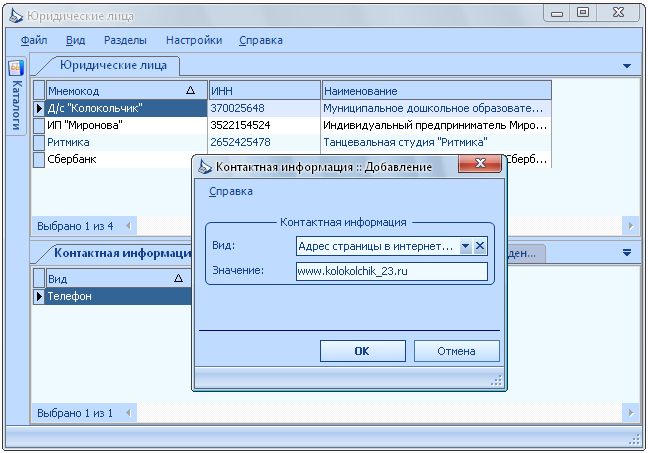The image size is (648, 453).
Task: Click row selector box for Сбербанк
Action: coord(39,159)
